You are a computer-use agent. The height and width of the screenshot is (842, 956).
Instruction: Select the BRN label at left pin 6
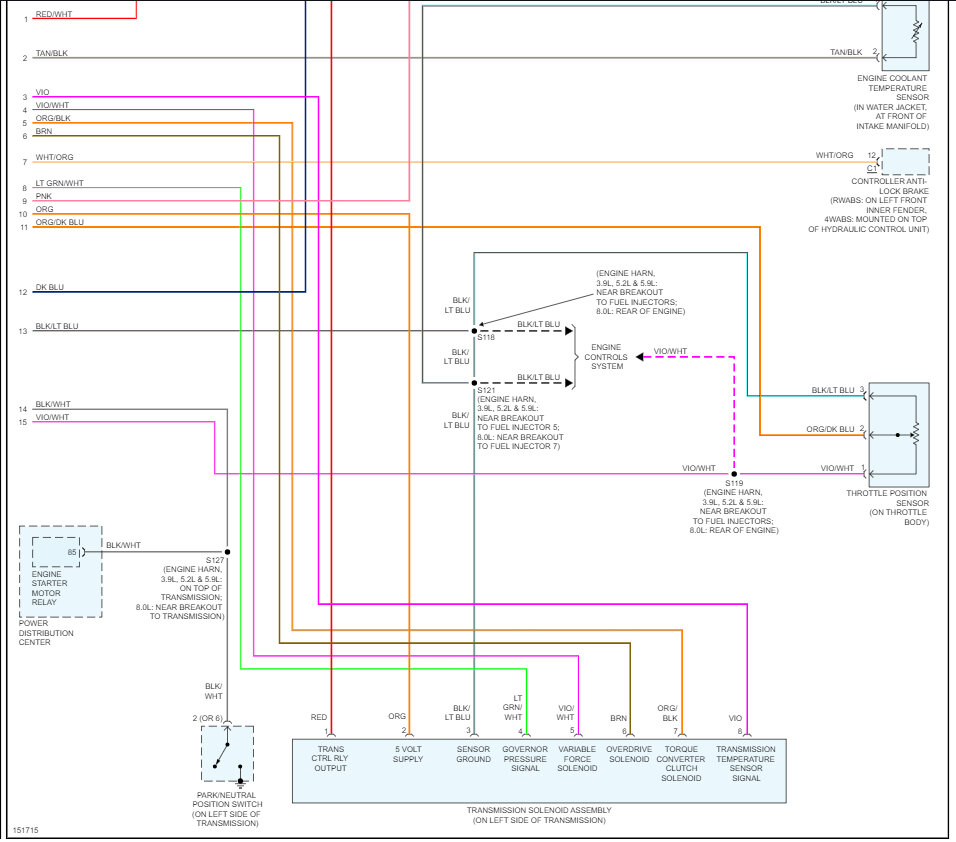click(x=43, y=131)
